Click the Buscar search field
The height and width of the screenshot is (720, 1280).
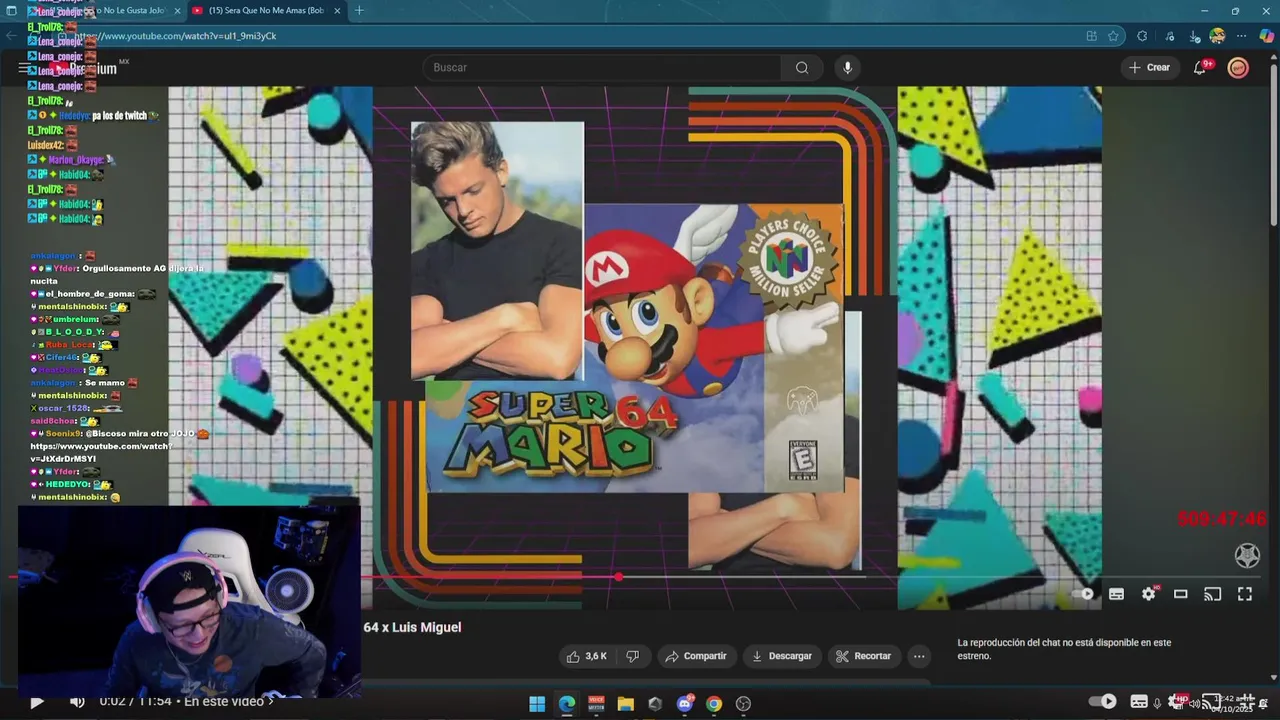click(602, 68)
